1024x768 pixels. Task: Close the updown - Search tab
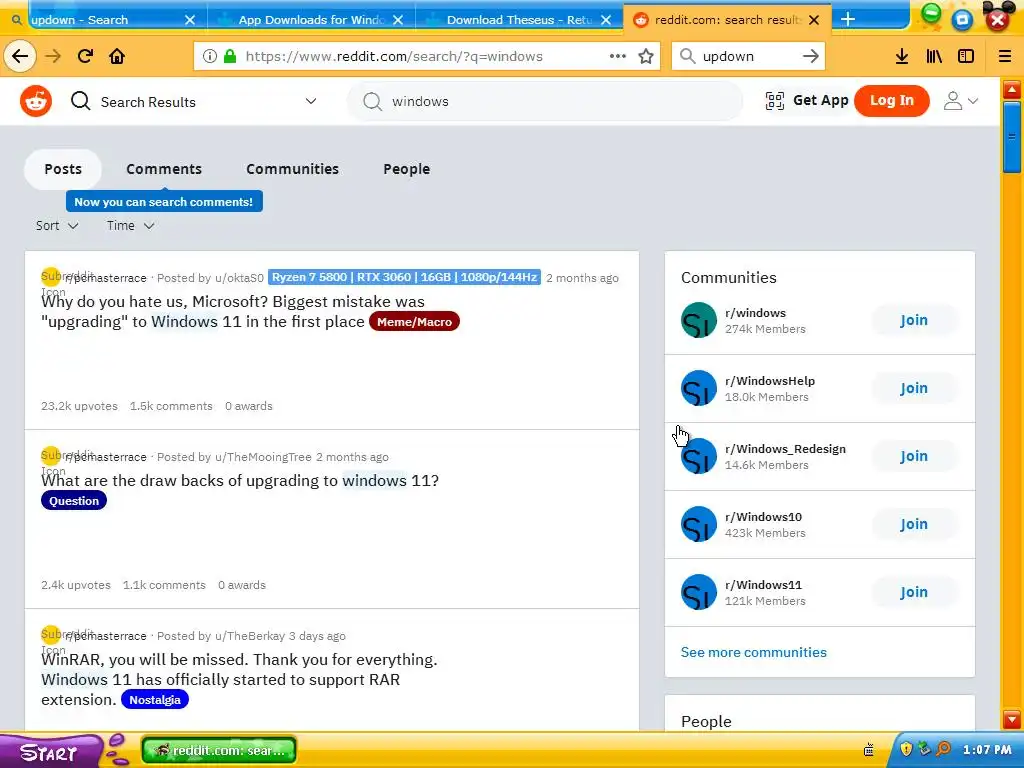point(190,20)
